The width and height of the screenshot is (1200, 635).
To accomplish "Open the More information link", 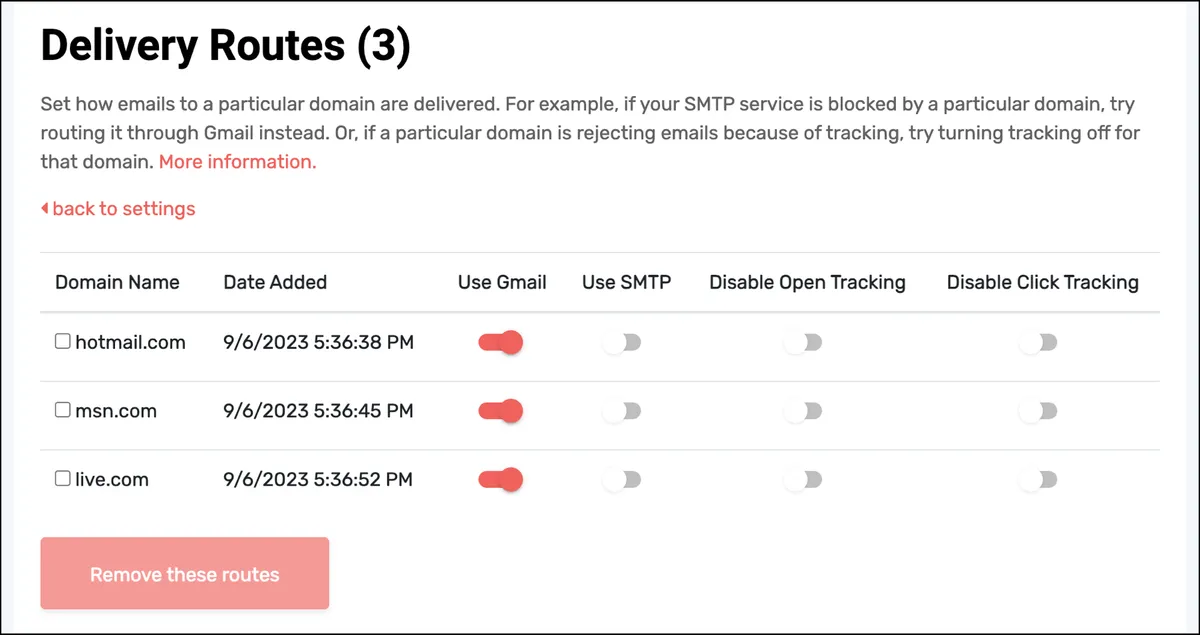I will (238, 162).
